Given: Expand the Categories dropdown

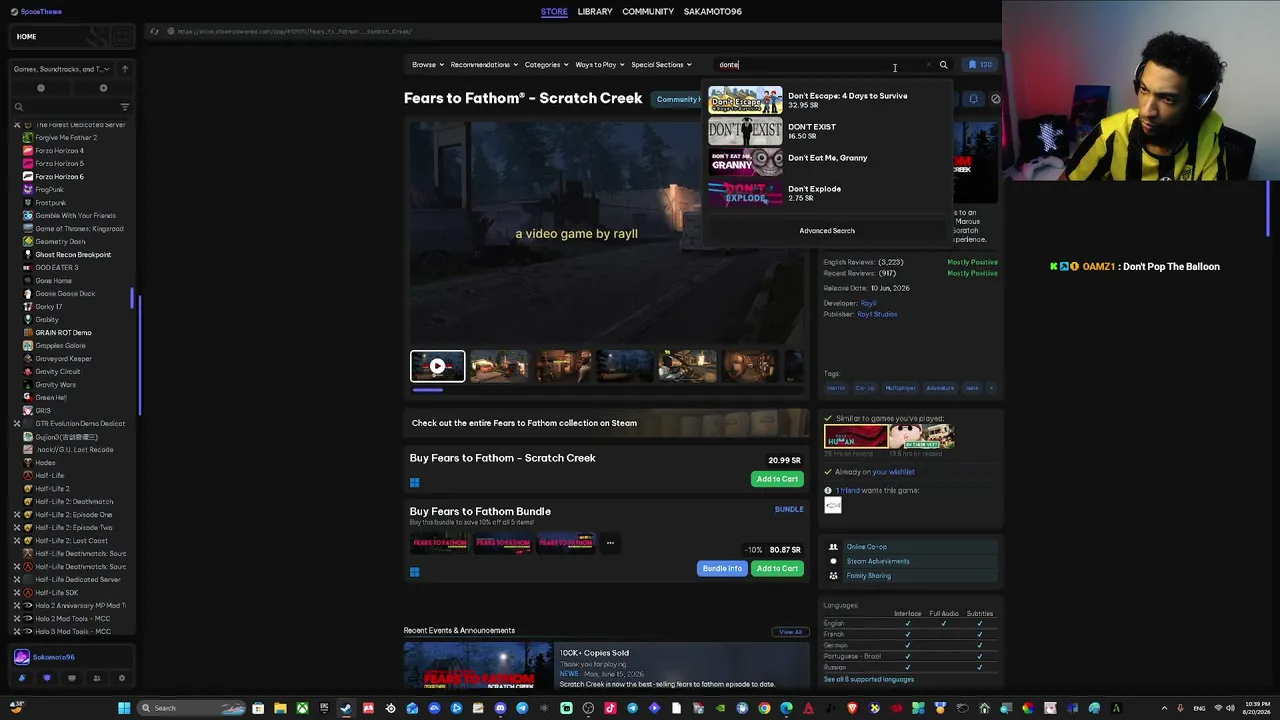Looking at the screenshot, I should point(546,65).
